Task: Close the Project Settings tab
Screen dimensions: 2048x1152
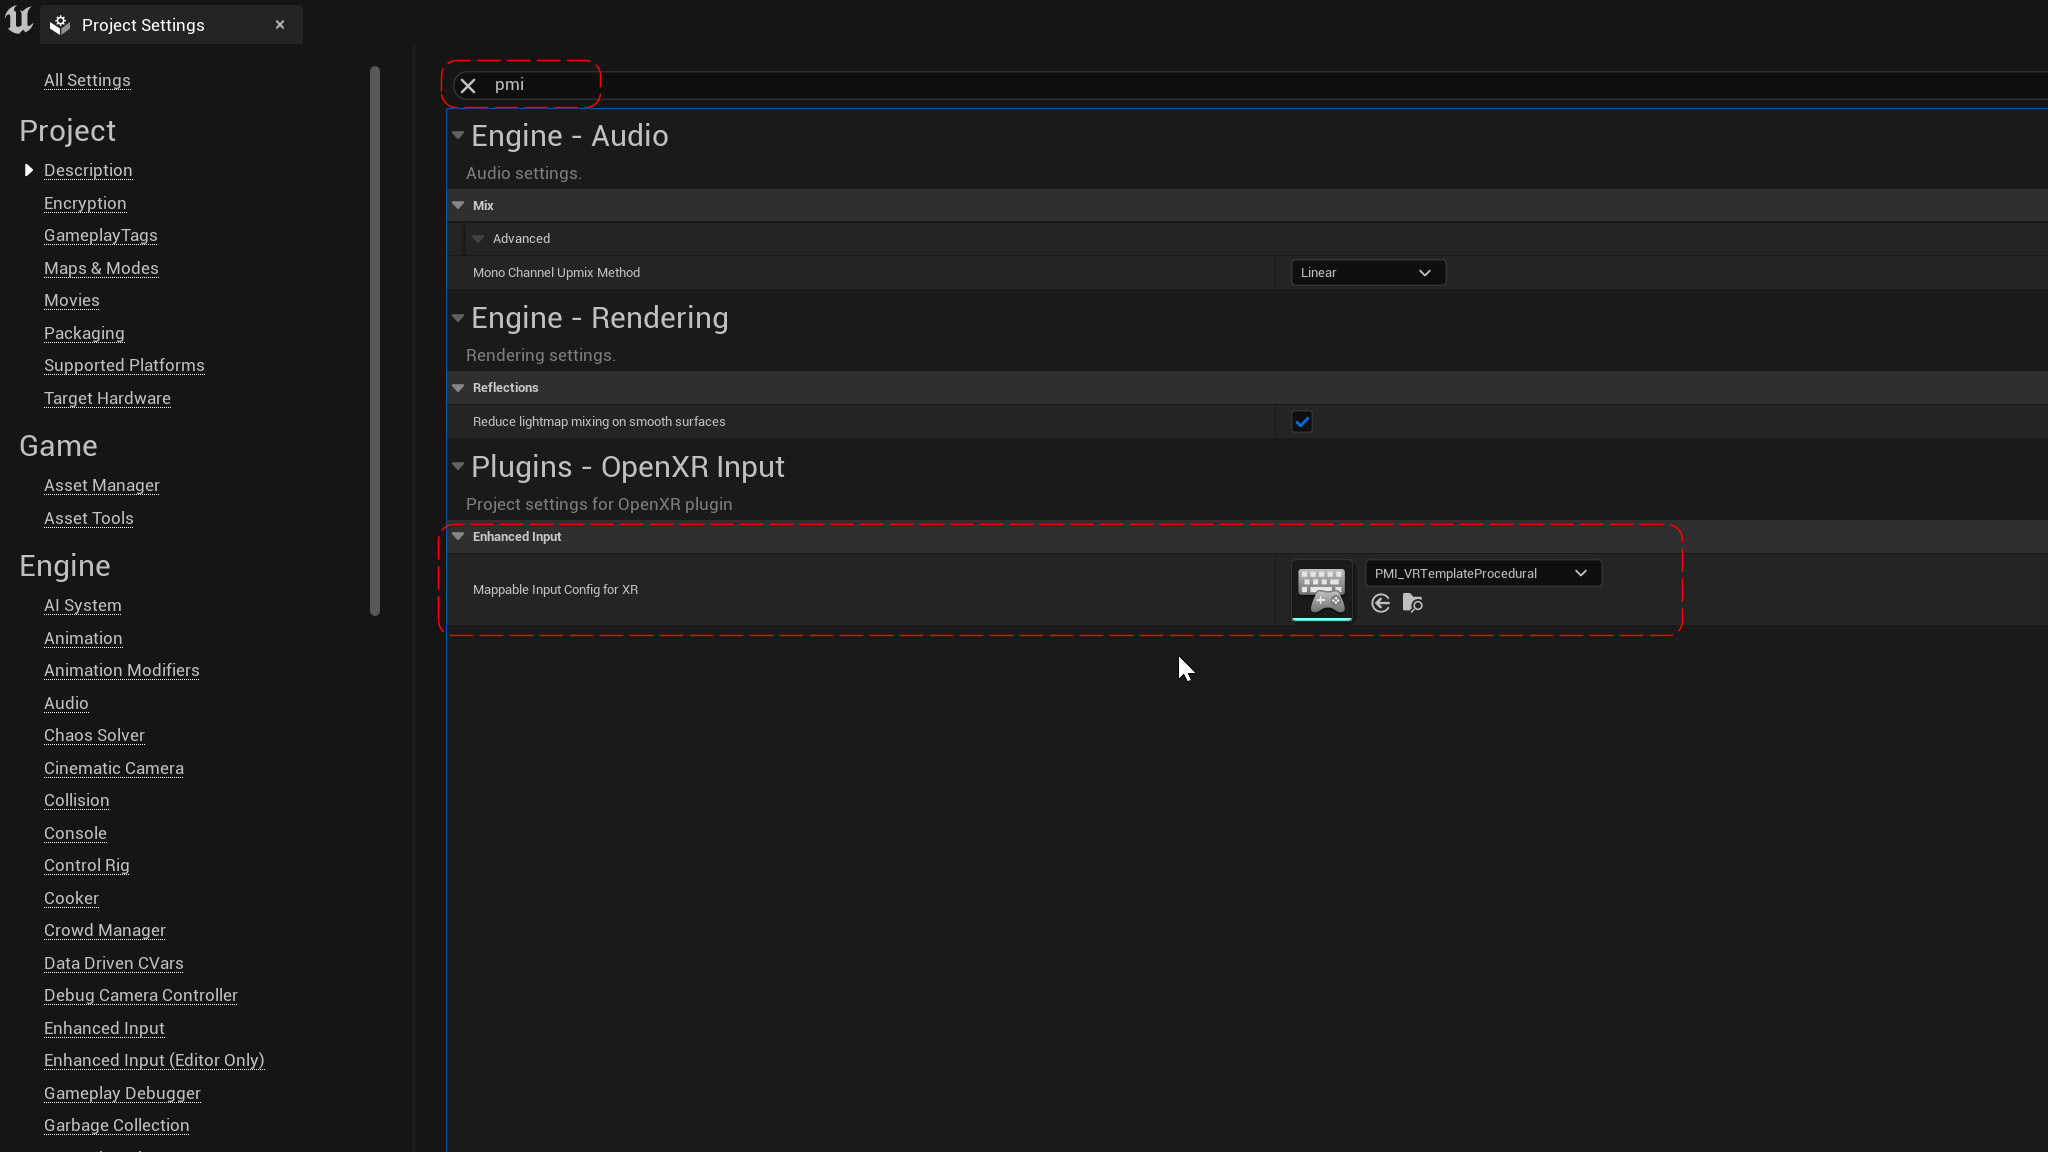Action: 280,25
